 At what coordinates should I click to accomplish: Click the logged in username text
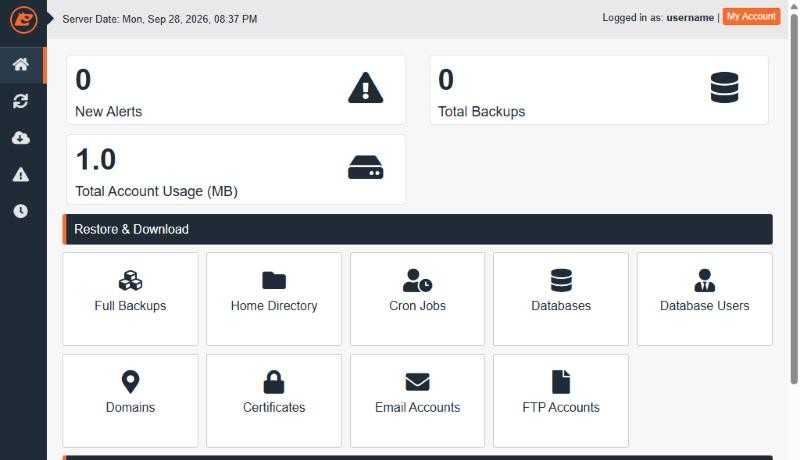(x=690, y=17)
